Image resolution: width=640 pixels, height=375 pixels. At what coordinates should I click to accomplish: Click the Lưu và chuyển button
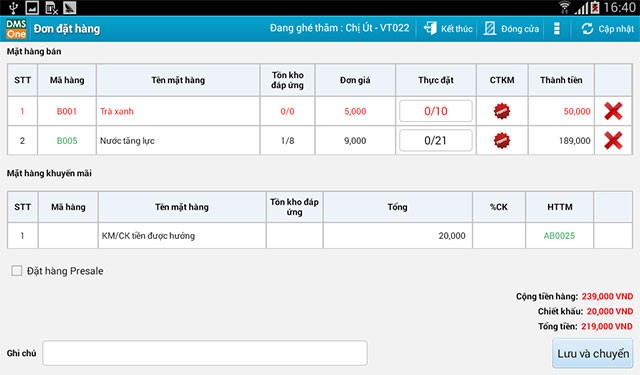(593, 353)
